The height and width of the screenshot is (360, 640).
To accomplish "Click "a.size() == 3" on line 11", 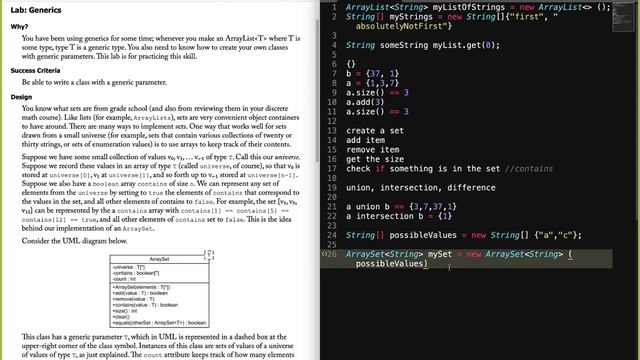I will [x=377, y=111].
